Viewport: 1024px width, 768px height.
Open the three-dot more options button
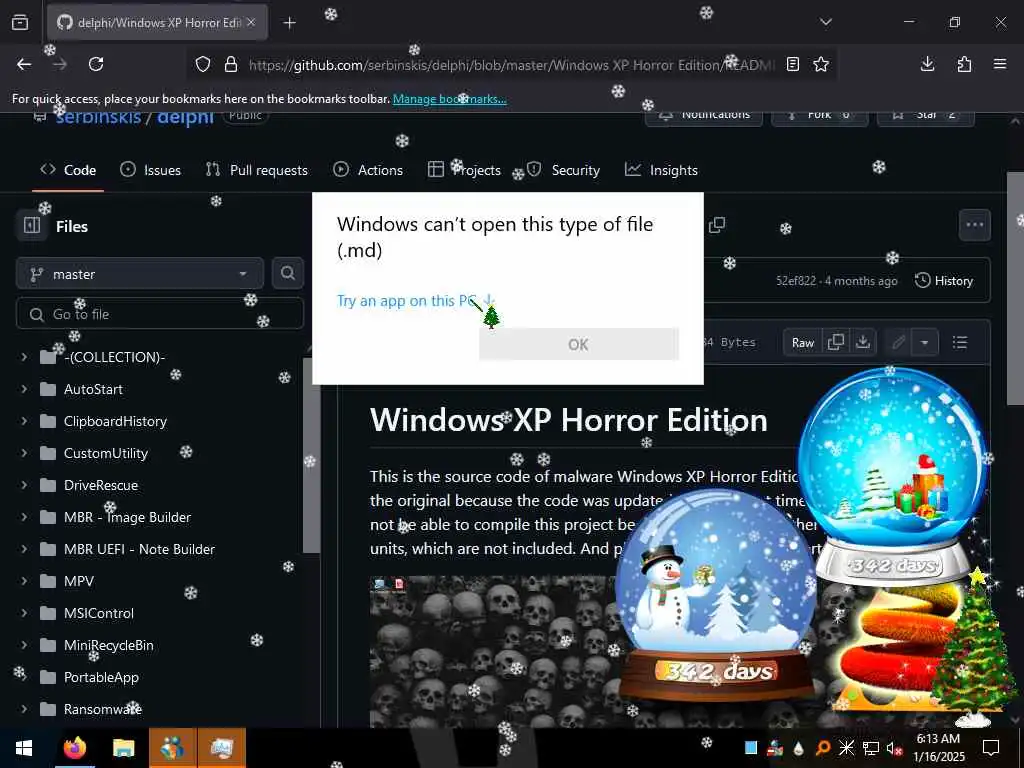[x=974, y=225]
